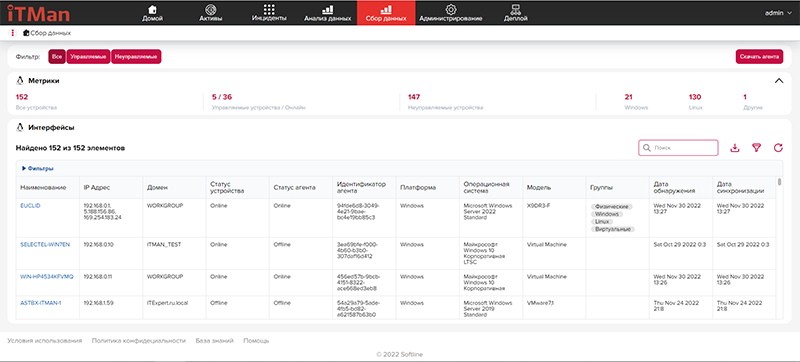Open the three-dot menu beside breadcrumb
Viewport: 800px width, 362px height.
[13, 33]
